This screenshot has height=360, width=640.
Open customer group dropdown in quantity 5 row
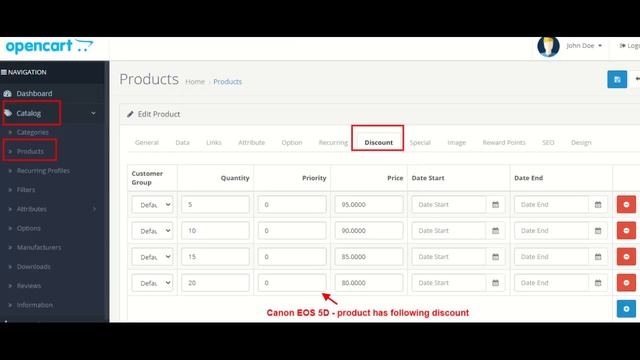point(152,204)
